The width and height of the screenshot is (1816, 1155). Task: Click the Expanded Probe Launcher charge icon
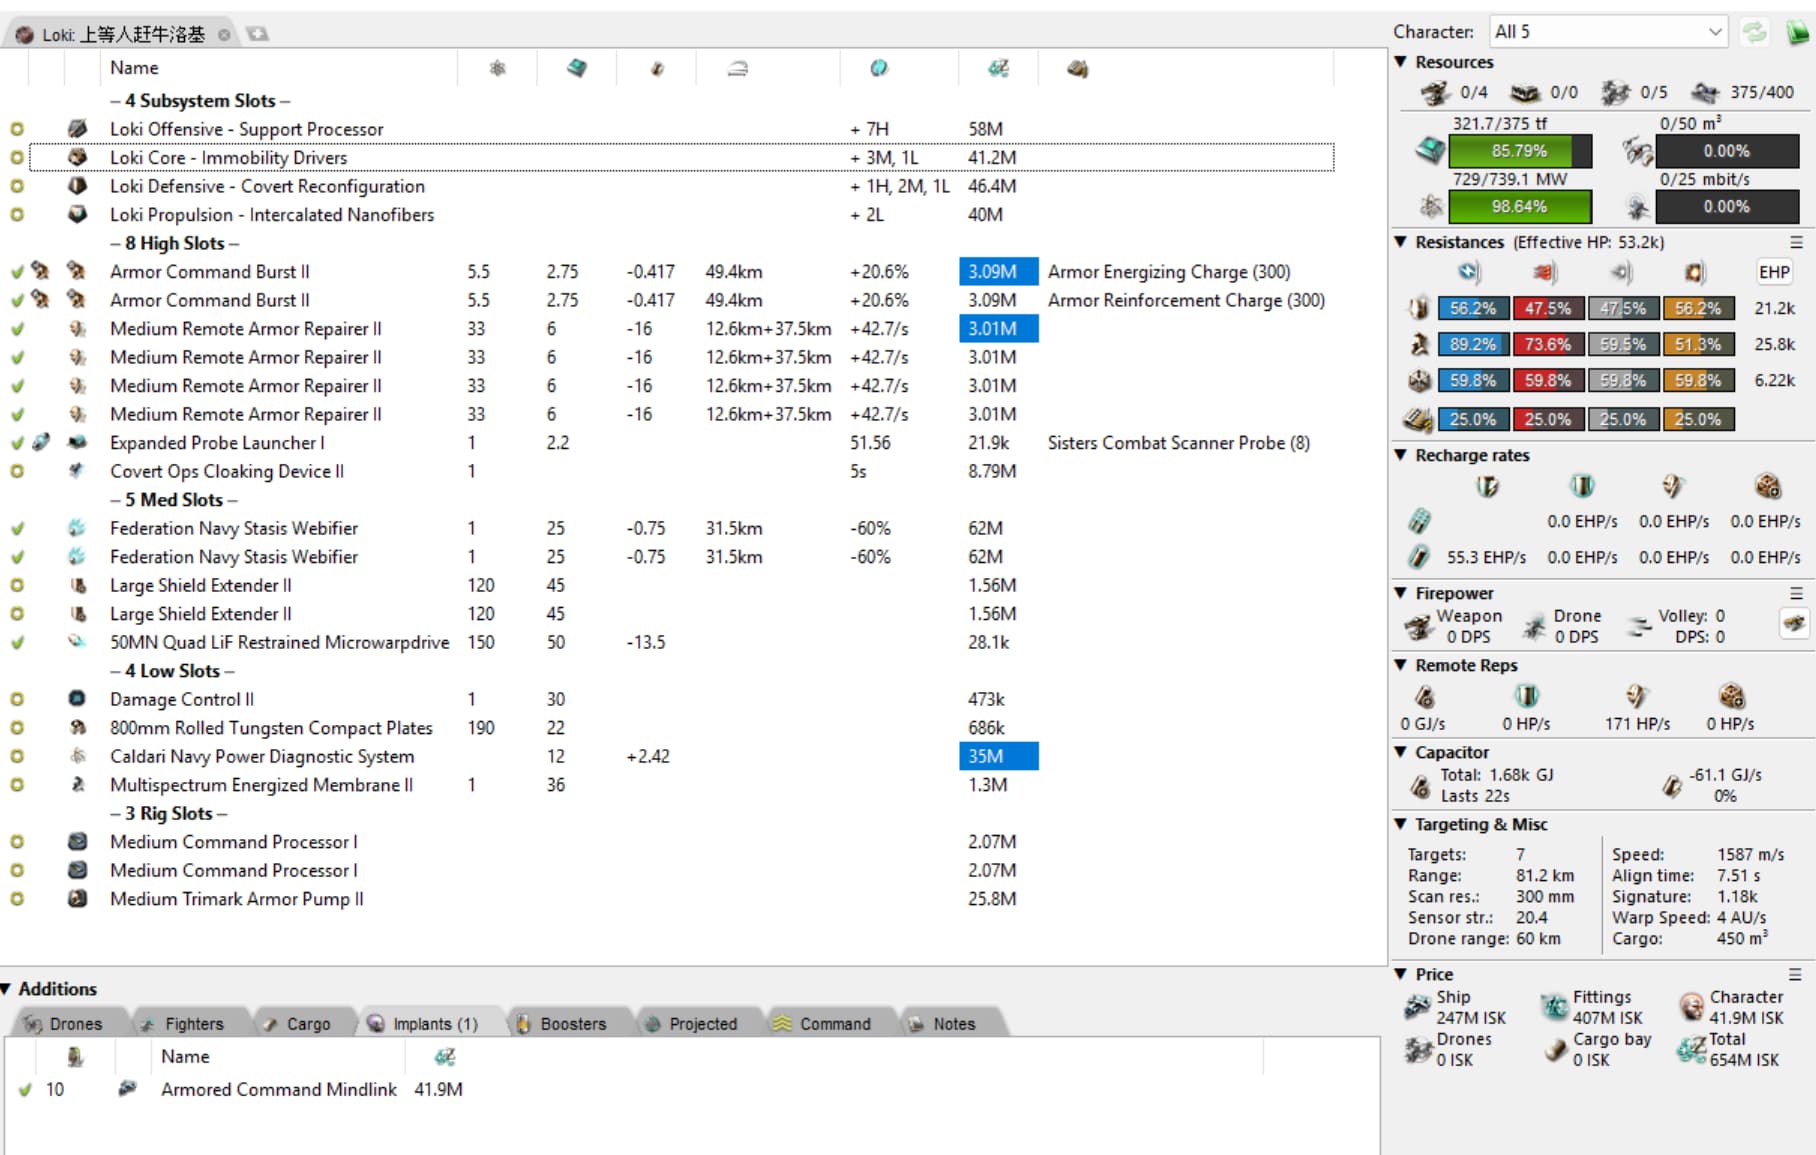point(41,442)
